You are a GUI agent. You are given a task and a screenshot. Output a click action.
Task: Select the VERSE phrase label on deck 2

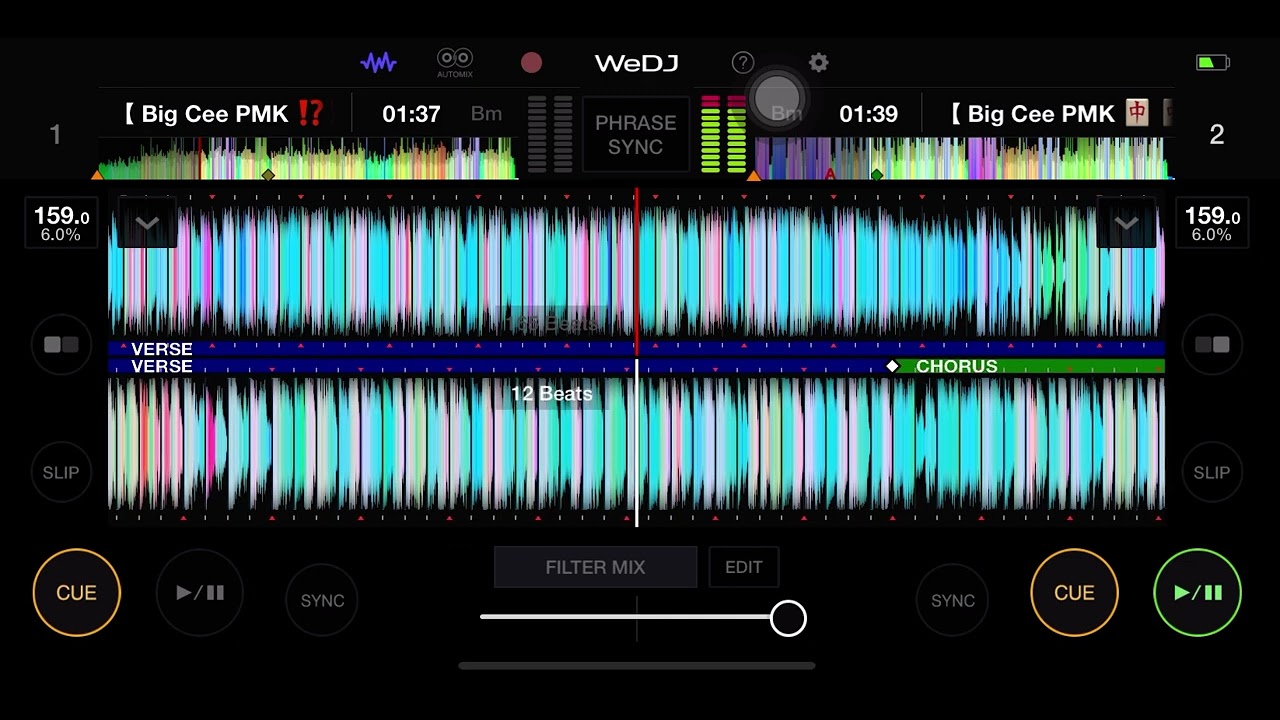pos(162,367)
